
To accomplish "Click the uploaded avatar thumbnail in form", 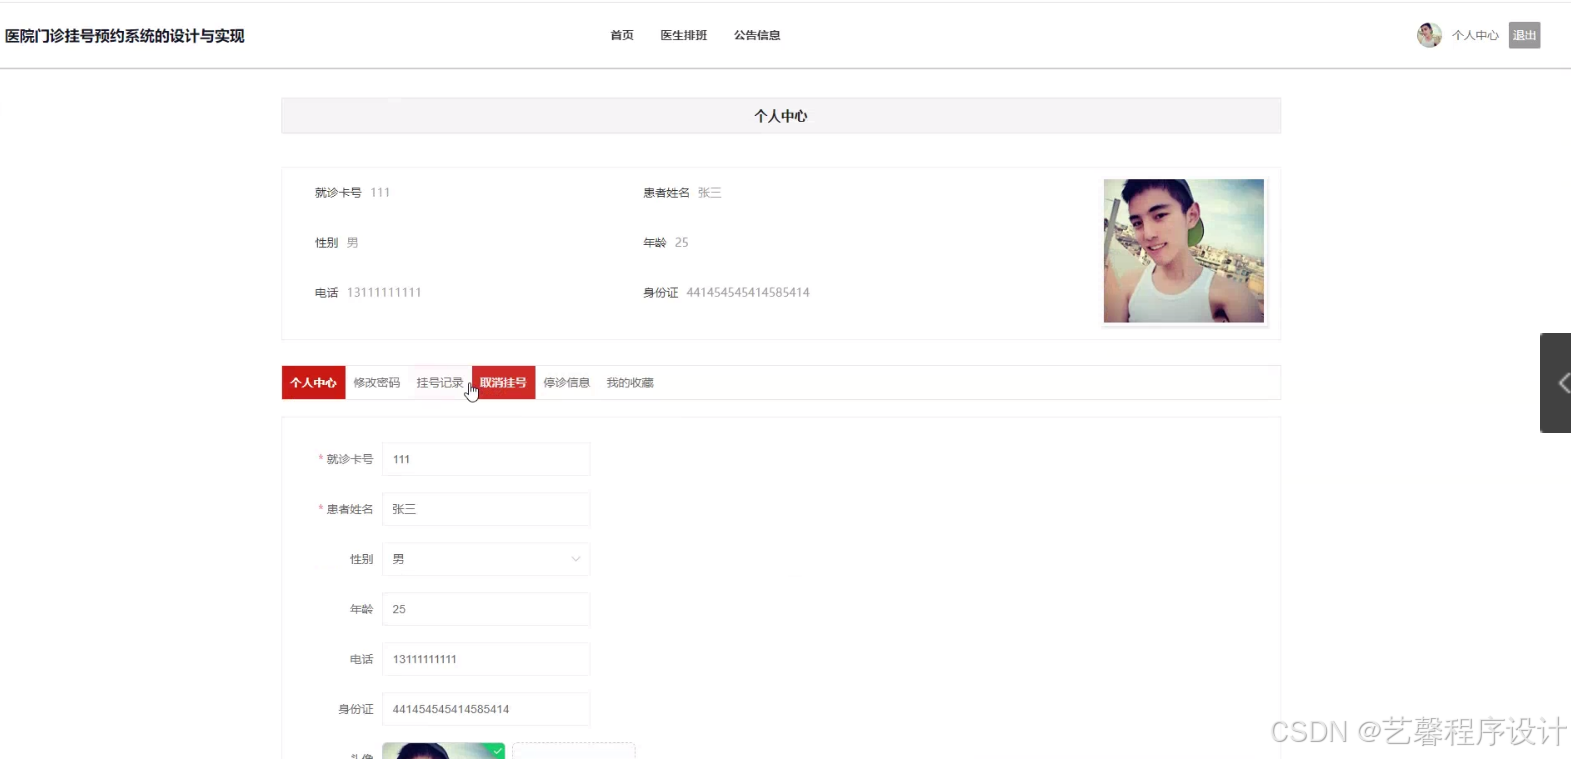I will 443,751.
